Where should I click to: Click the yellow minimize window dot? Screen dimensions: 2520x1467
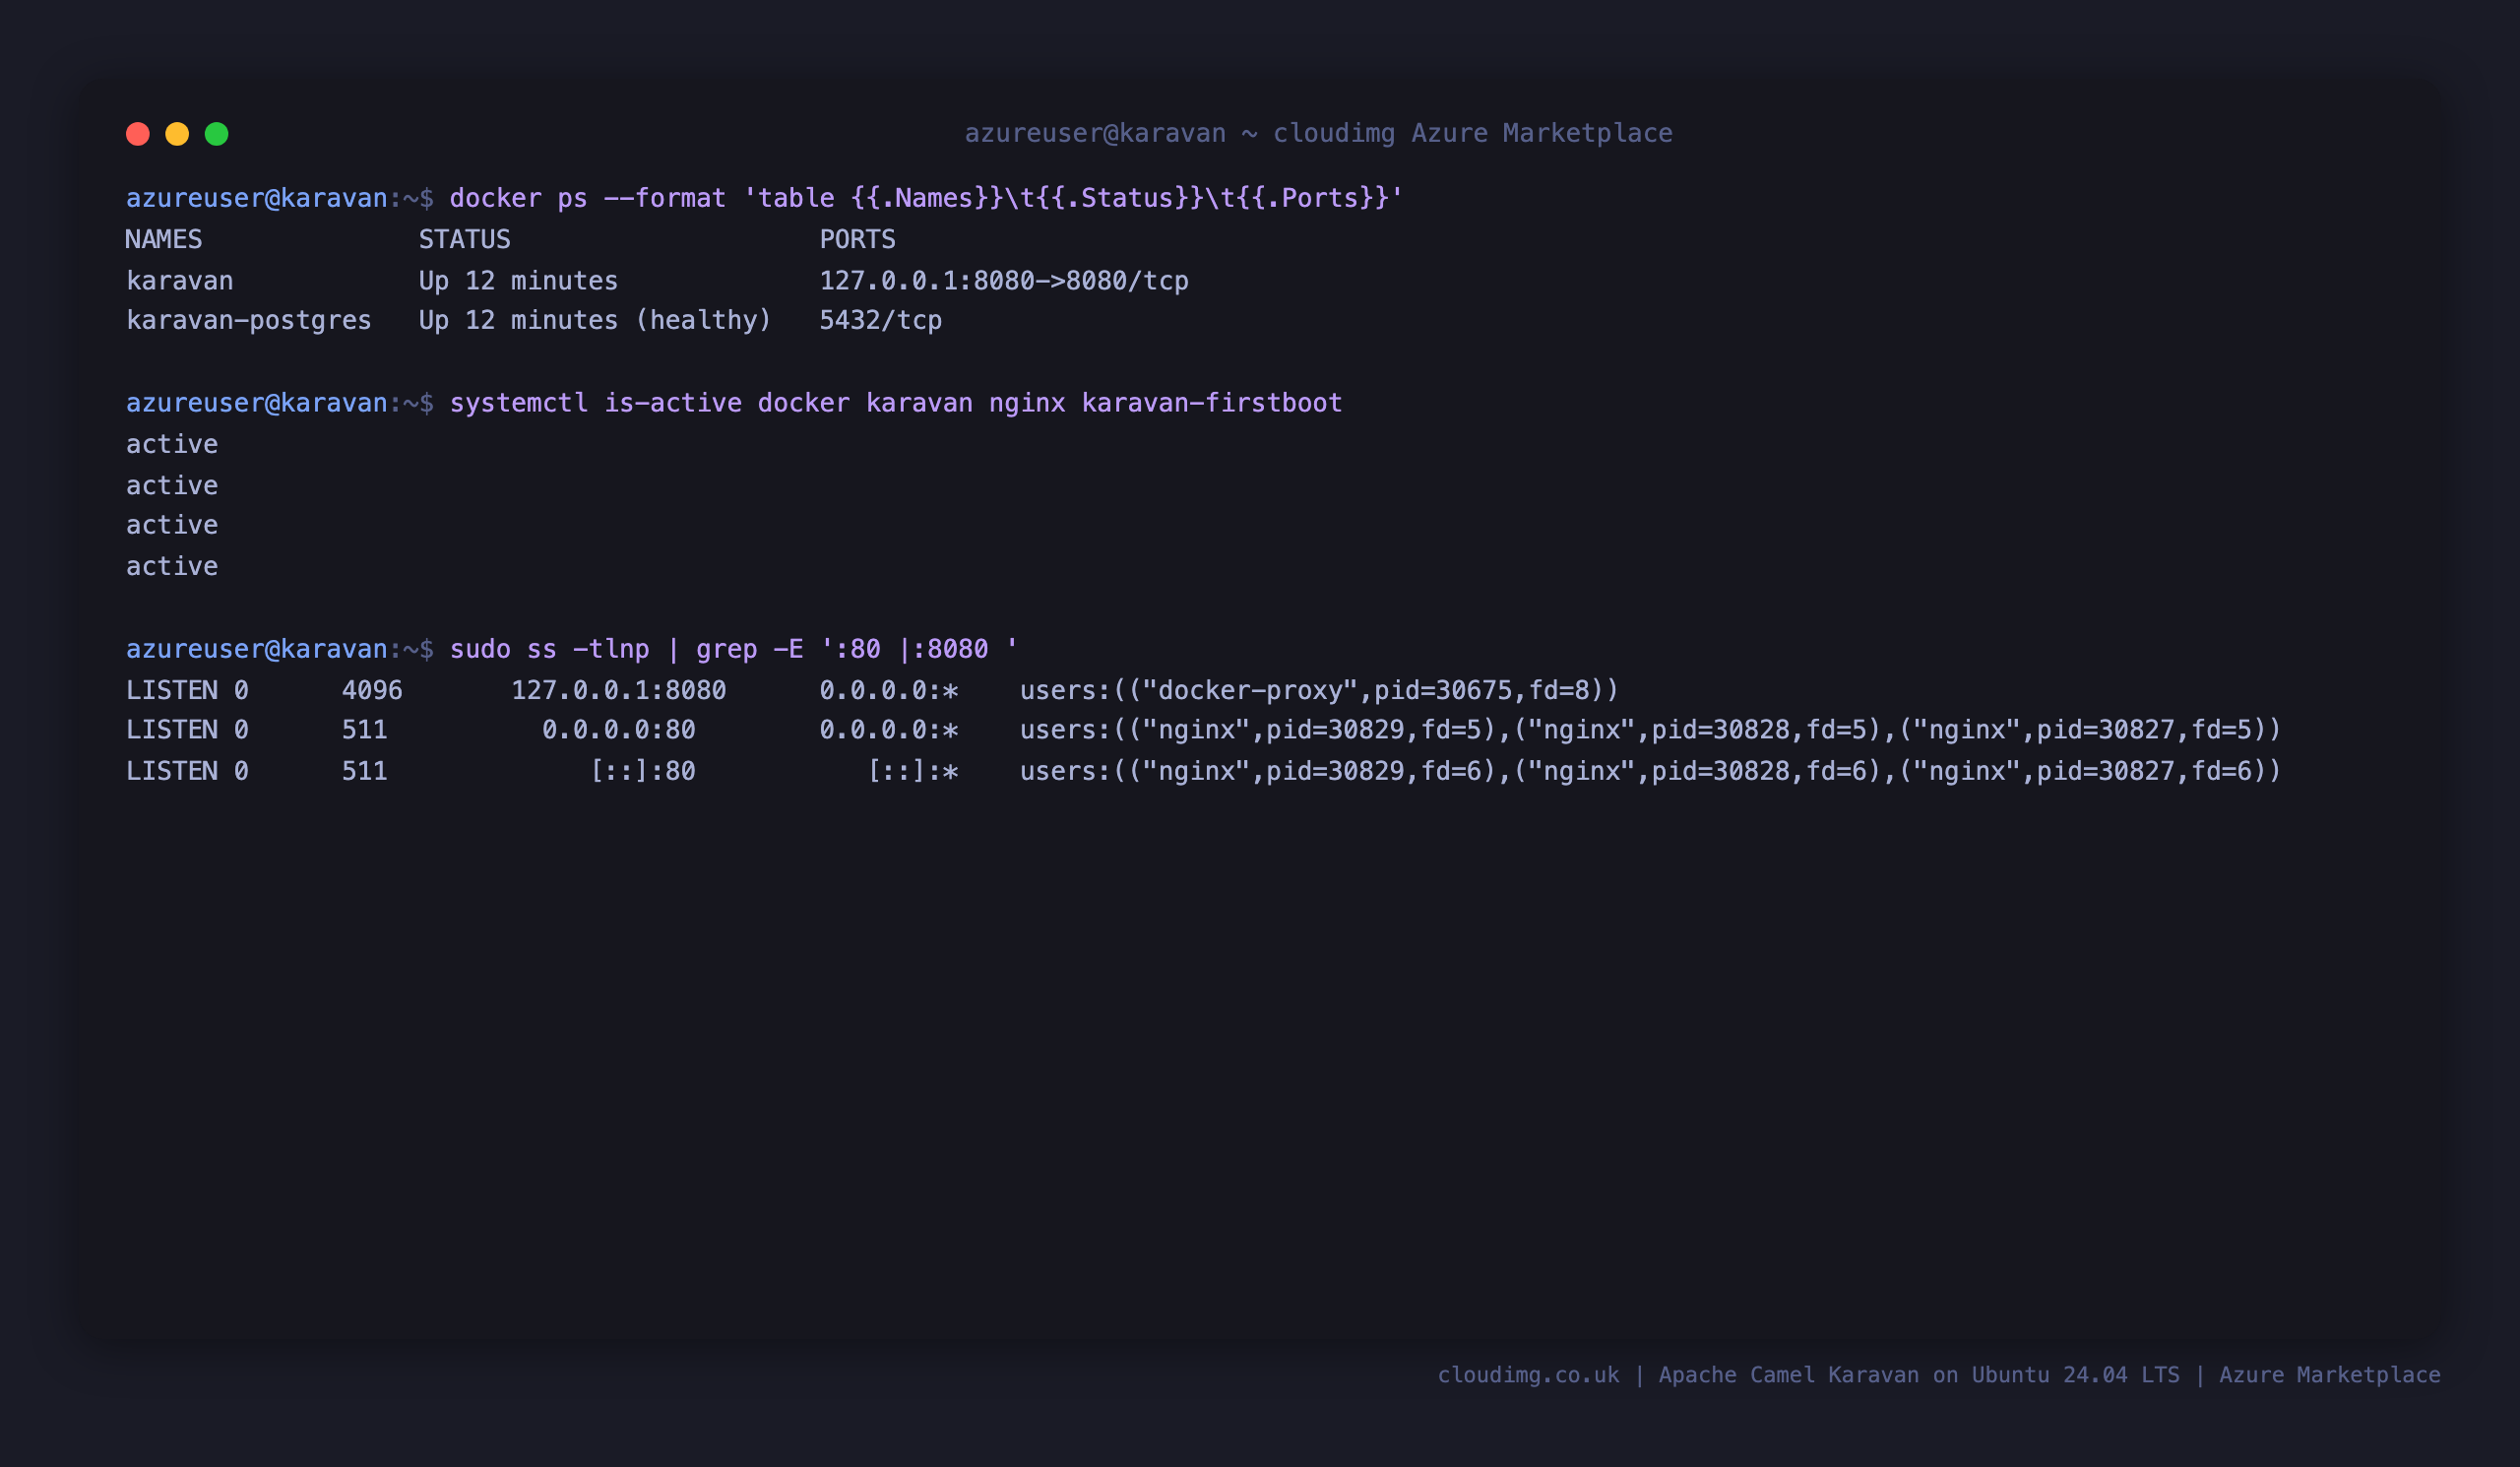click(177, 134)
